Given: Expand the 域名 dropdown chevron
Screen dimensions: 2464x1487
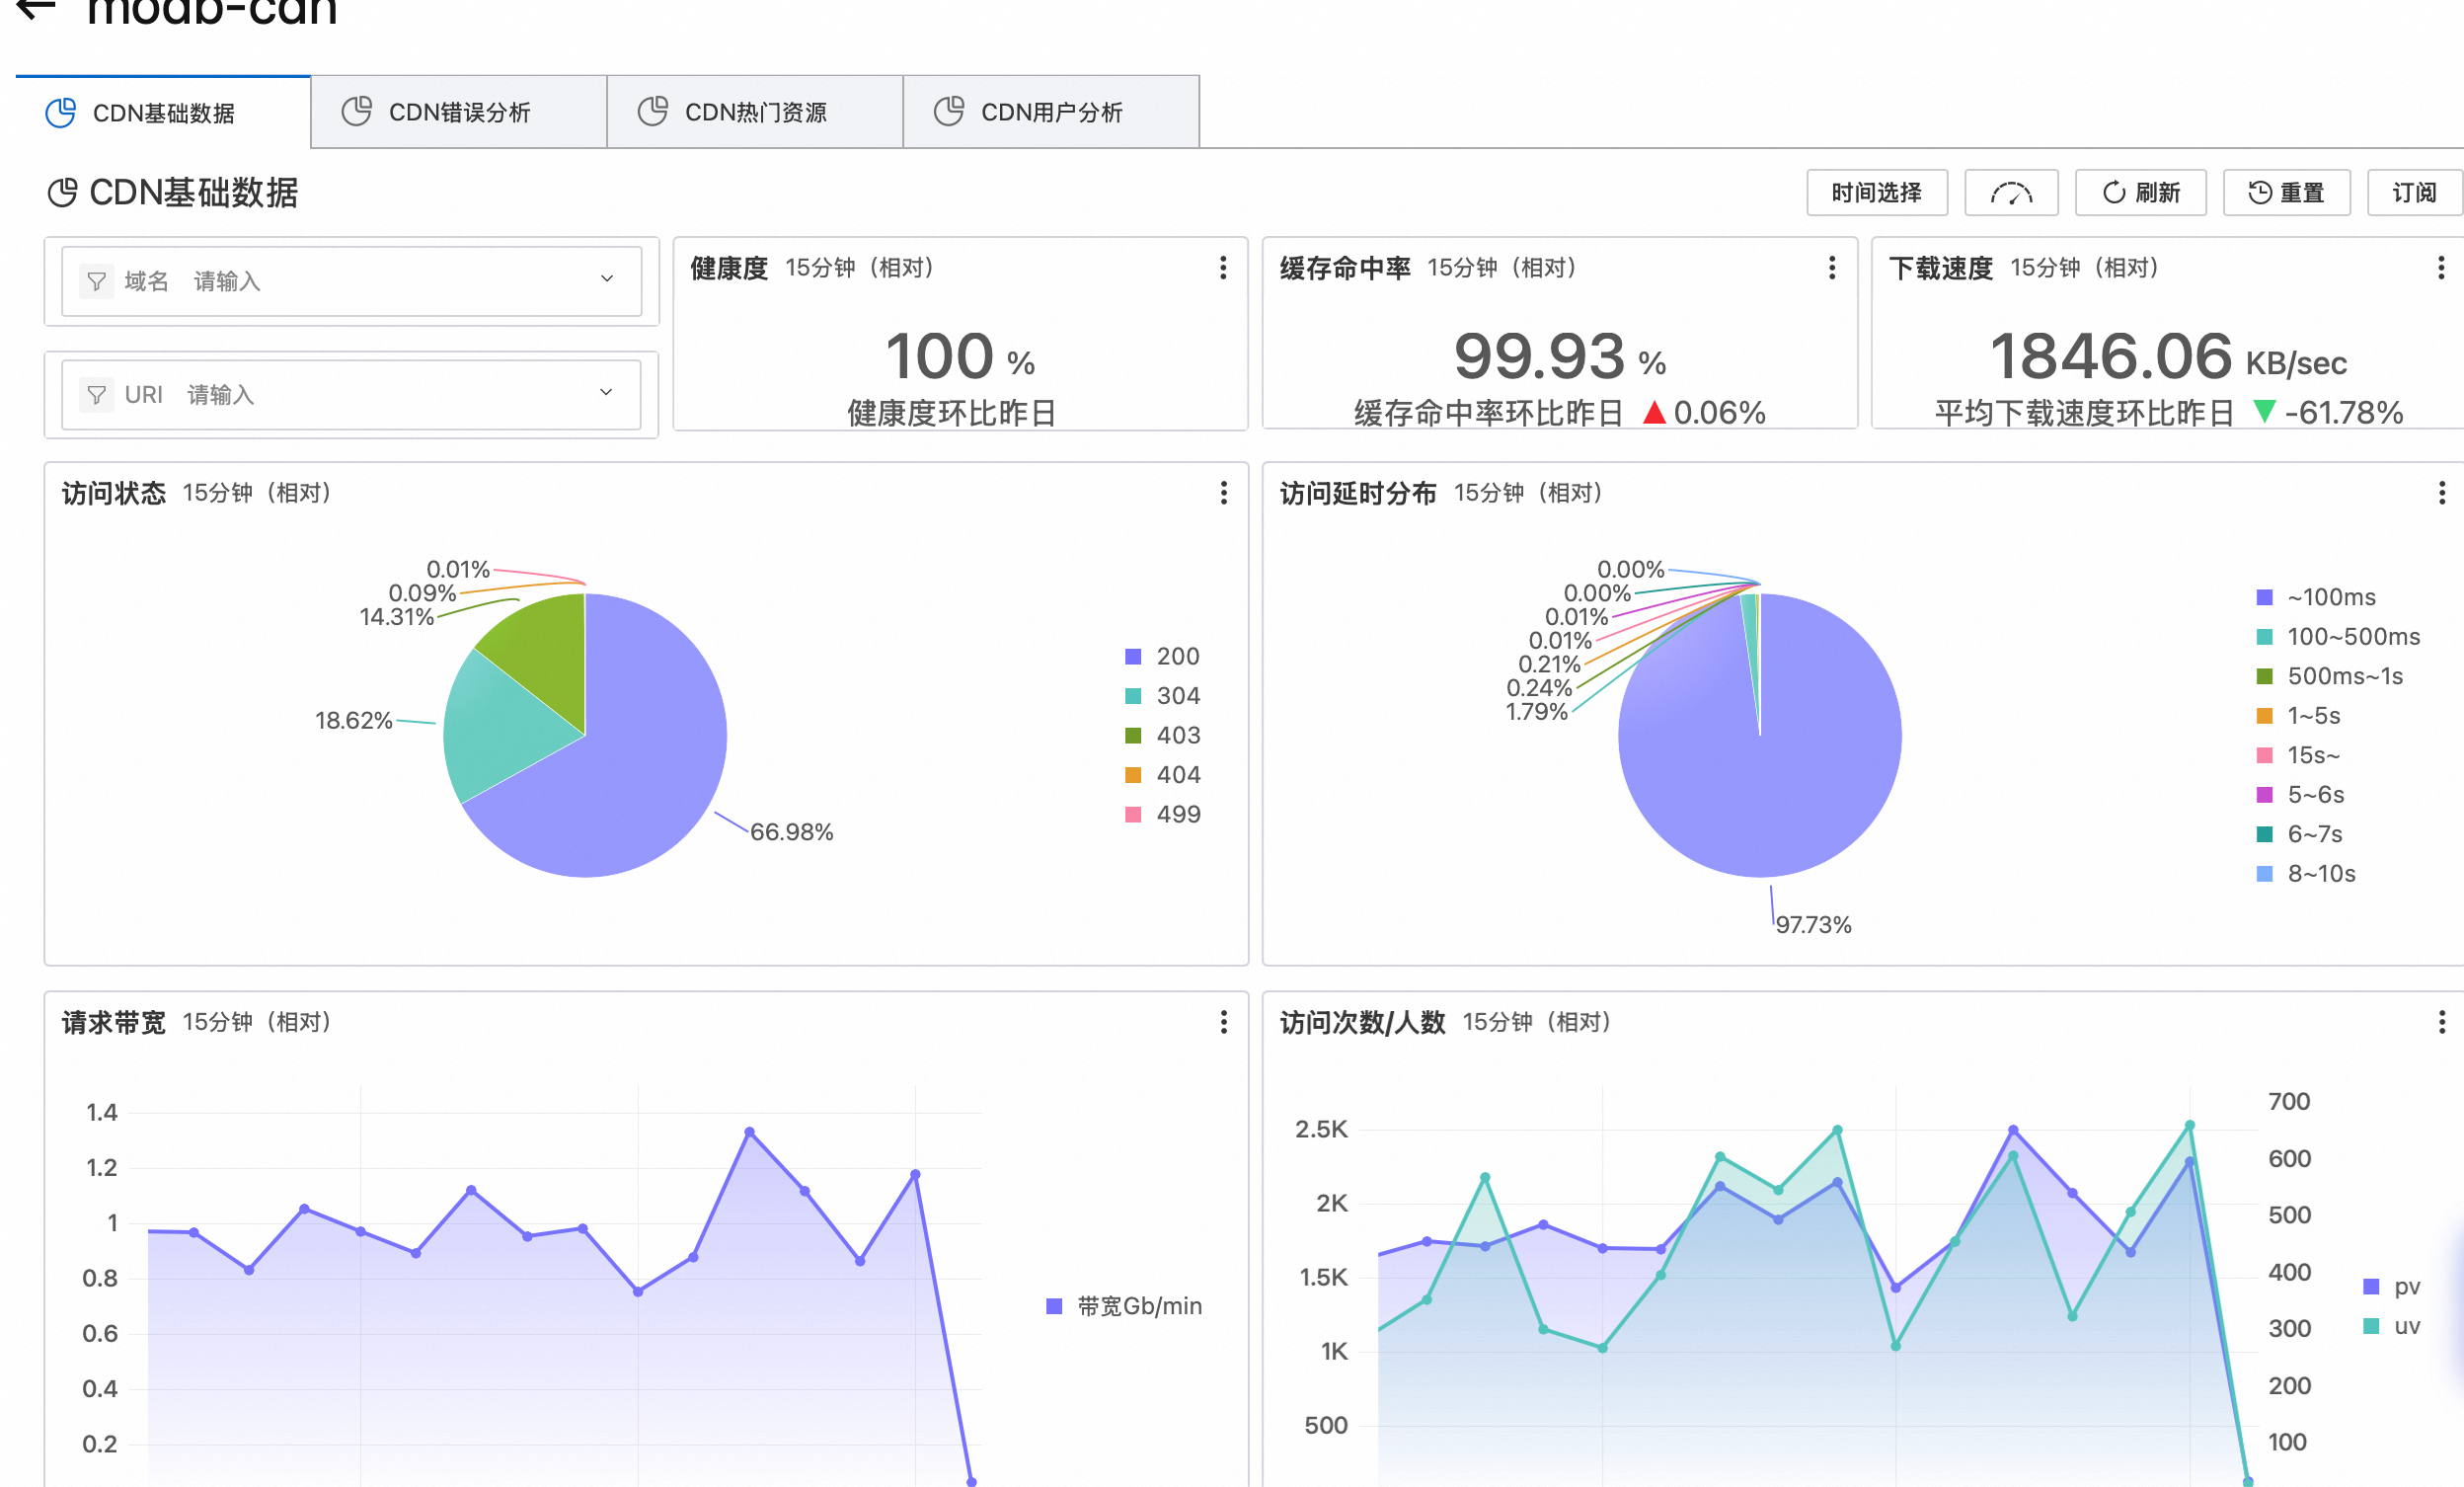Looking at the screenshot, I should click(606, 279).
